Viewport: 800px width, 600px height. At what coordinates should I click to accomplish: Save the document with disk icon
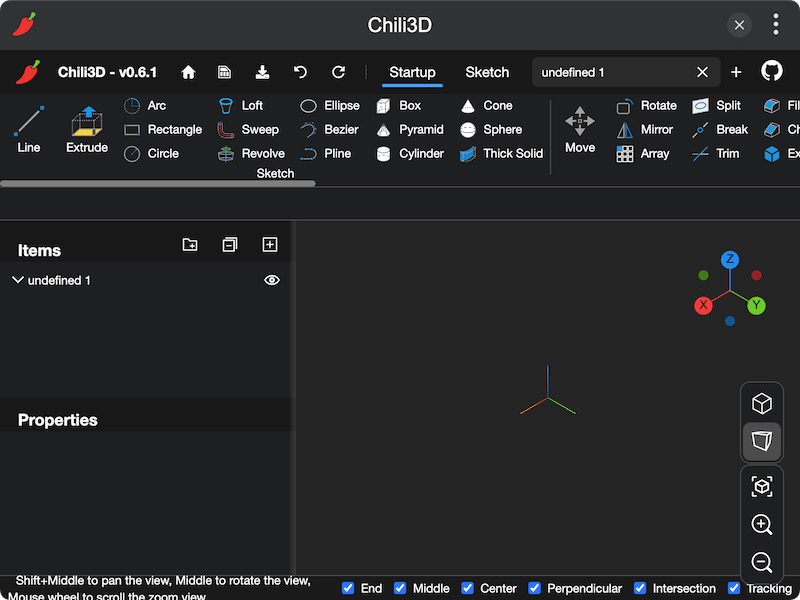click(x=224, y=72)
